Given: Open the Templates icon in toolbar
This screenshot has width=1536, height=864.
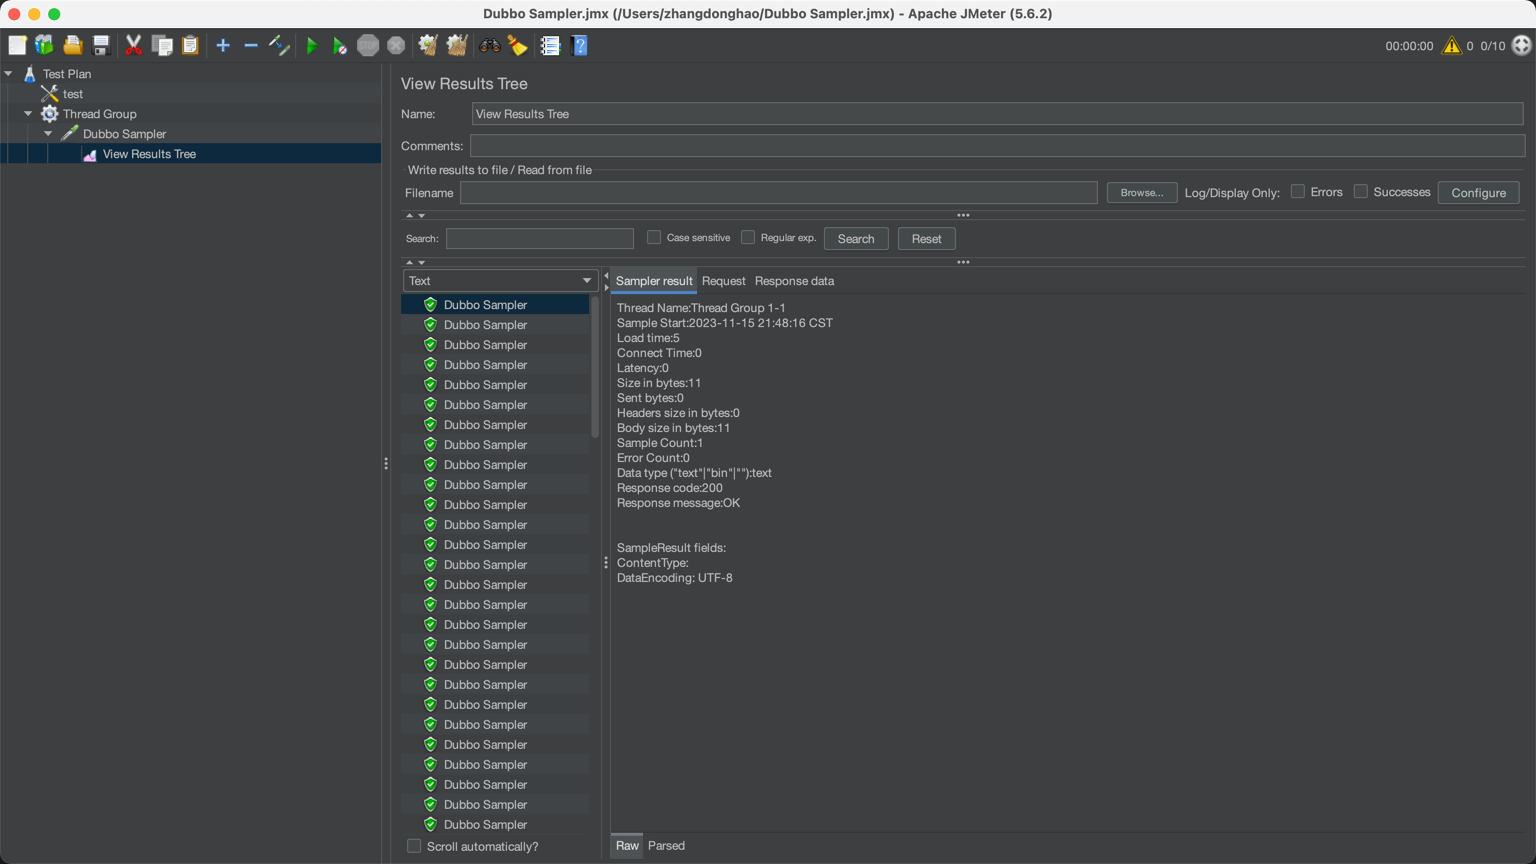Looking at the screenshot, I should 44,45.
